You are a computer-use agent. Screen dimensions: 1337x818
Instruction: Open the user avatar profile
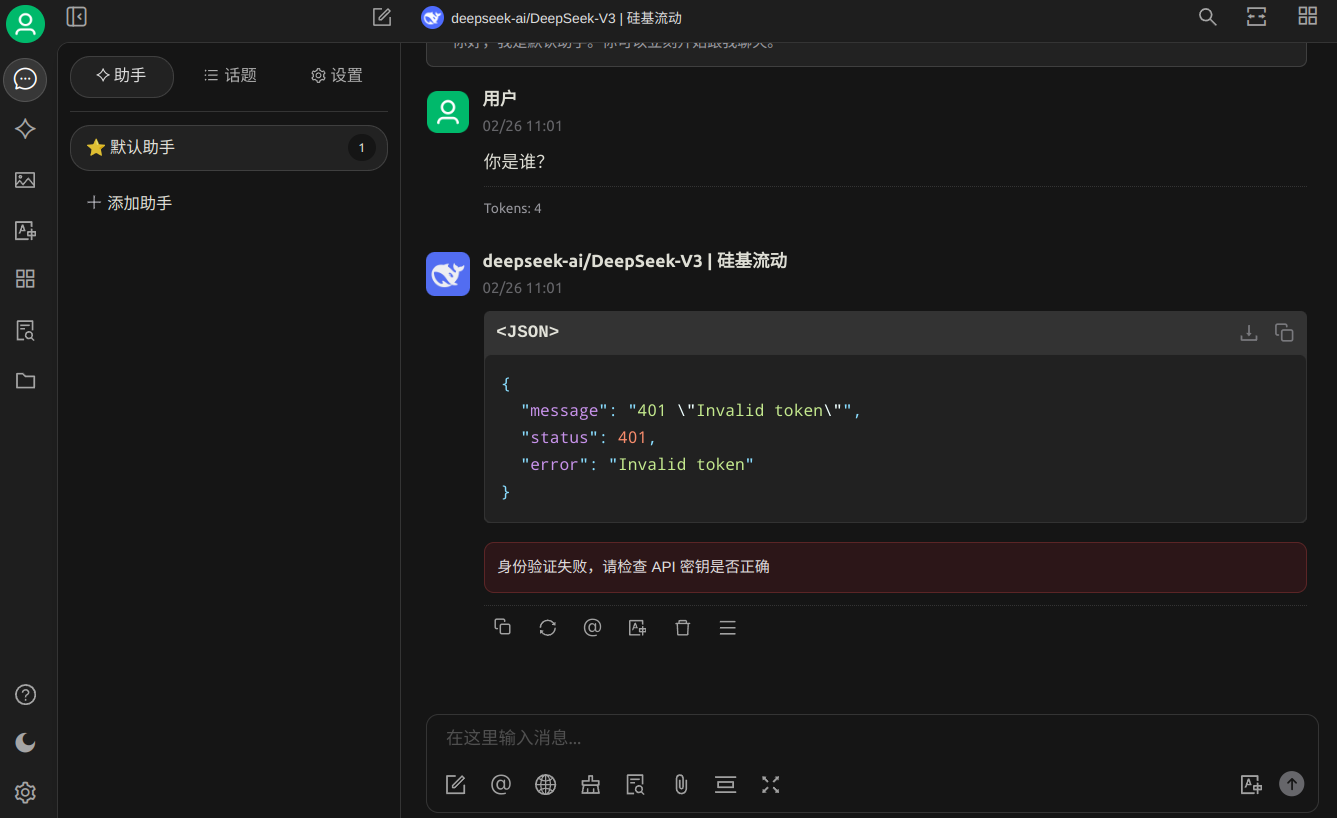[25, 24]
